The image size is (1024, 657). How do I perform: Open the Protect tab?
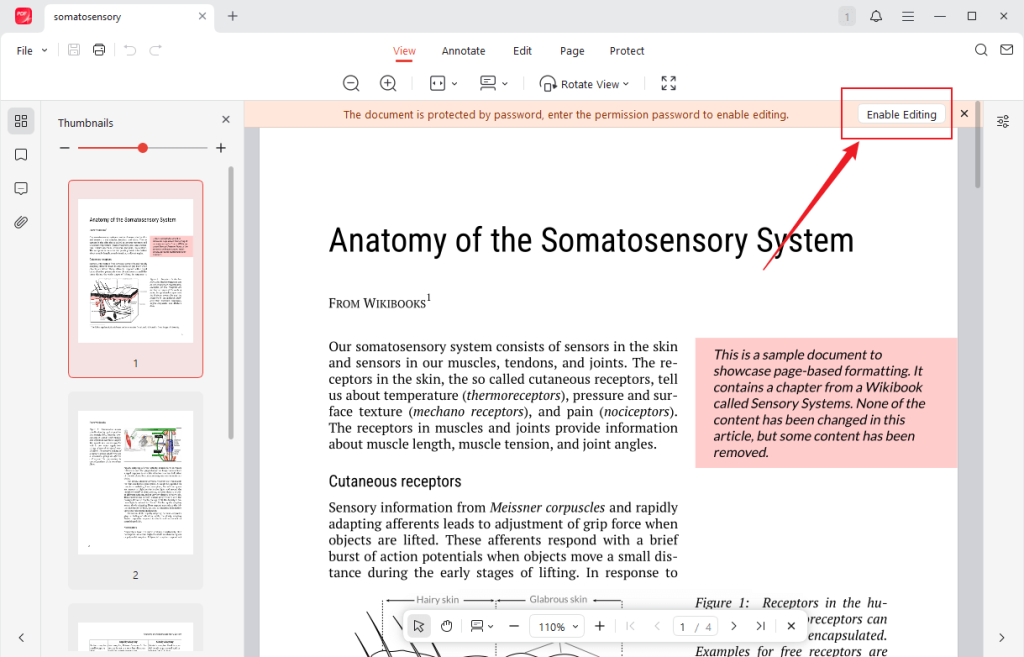click(x=627, y=51)
